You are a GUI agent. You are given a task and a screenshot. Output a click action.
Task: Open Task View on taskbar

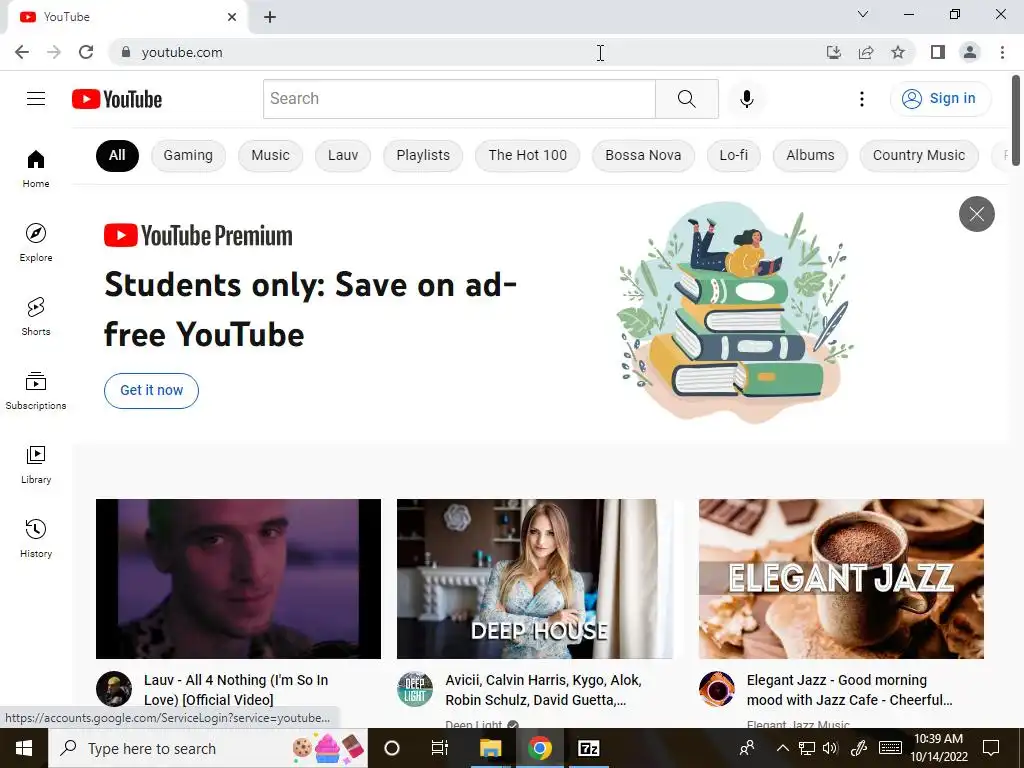click(440, 748)
